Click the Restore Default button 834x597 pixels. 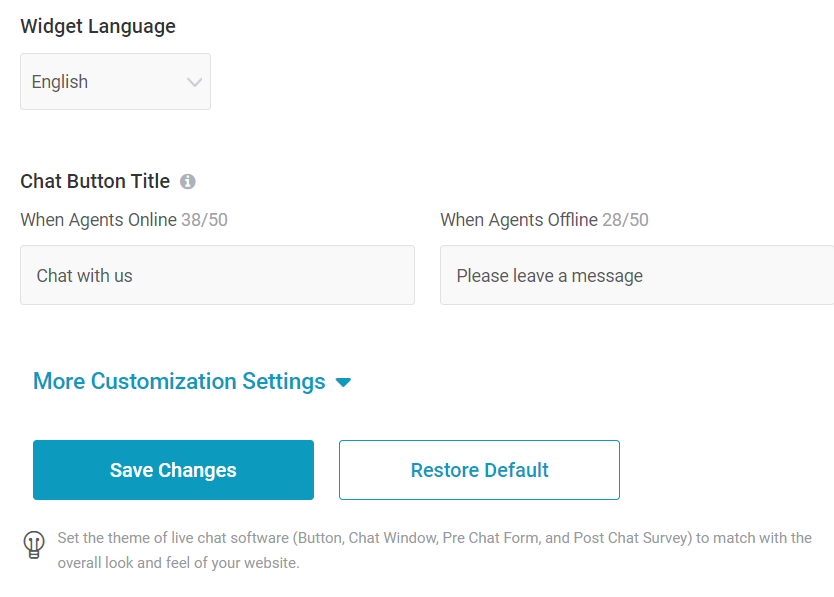click(479, 470)
